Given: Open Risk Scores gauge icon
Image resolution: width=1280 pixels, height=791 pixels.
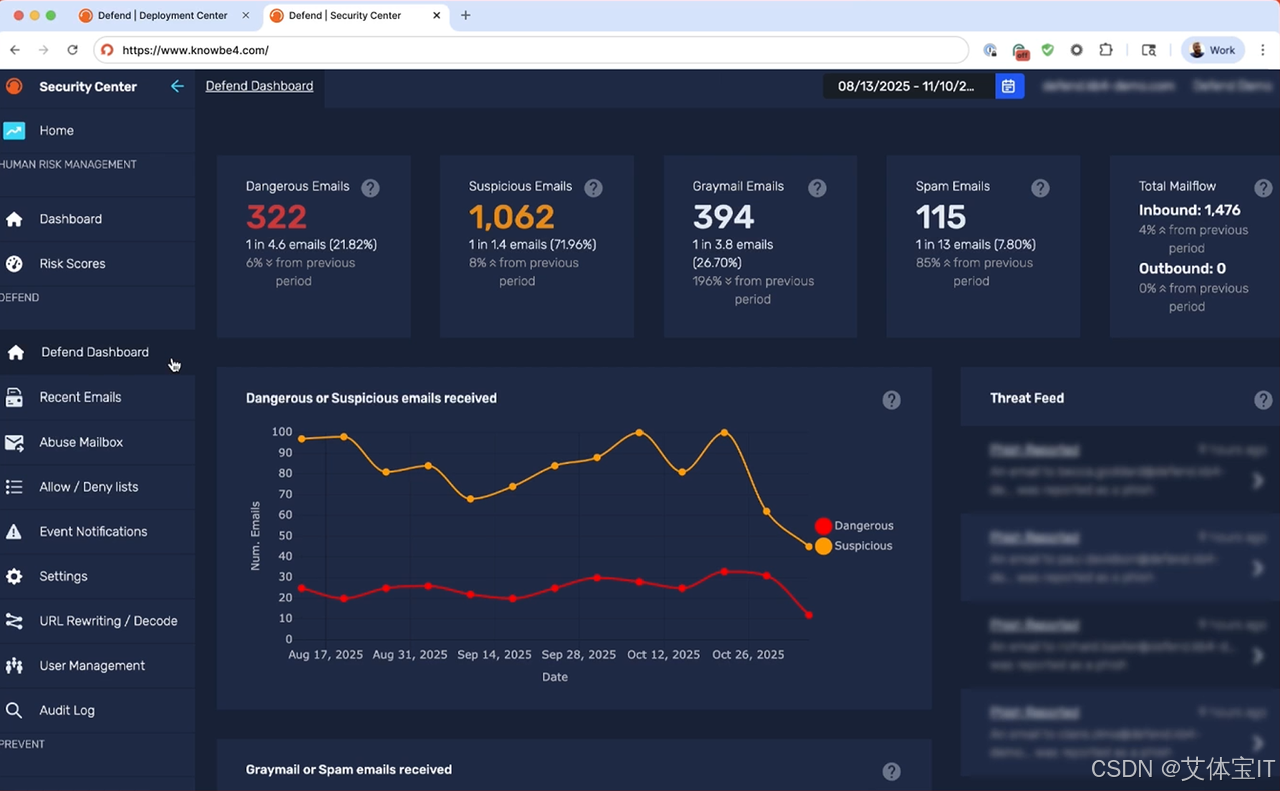Looking at the screenshot, I should 14,264.
